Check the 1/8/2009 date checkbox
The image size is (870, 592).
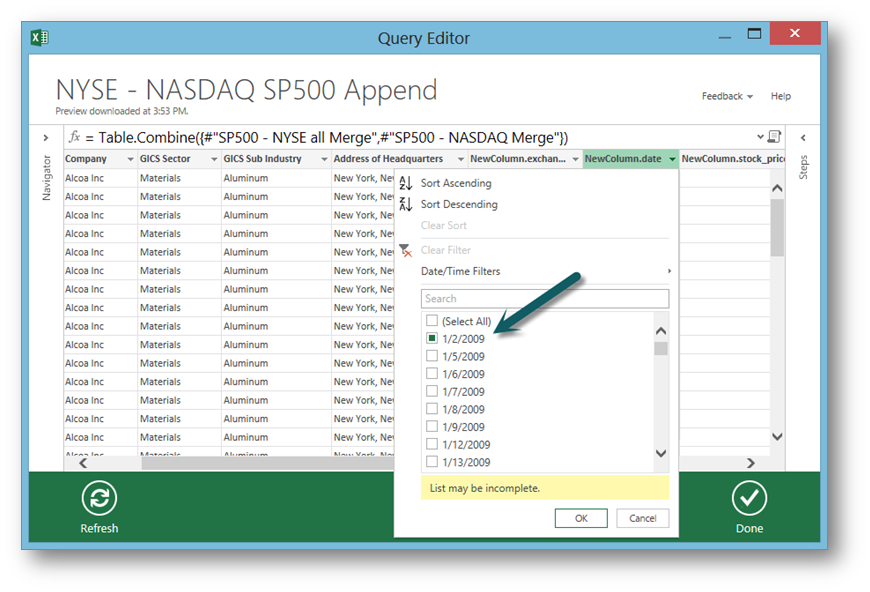pos(432,409)
